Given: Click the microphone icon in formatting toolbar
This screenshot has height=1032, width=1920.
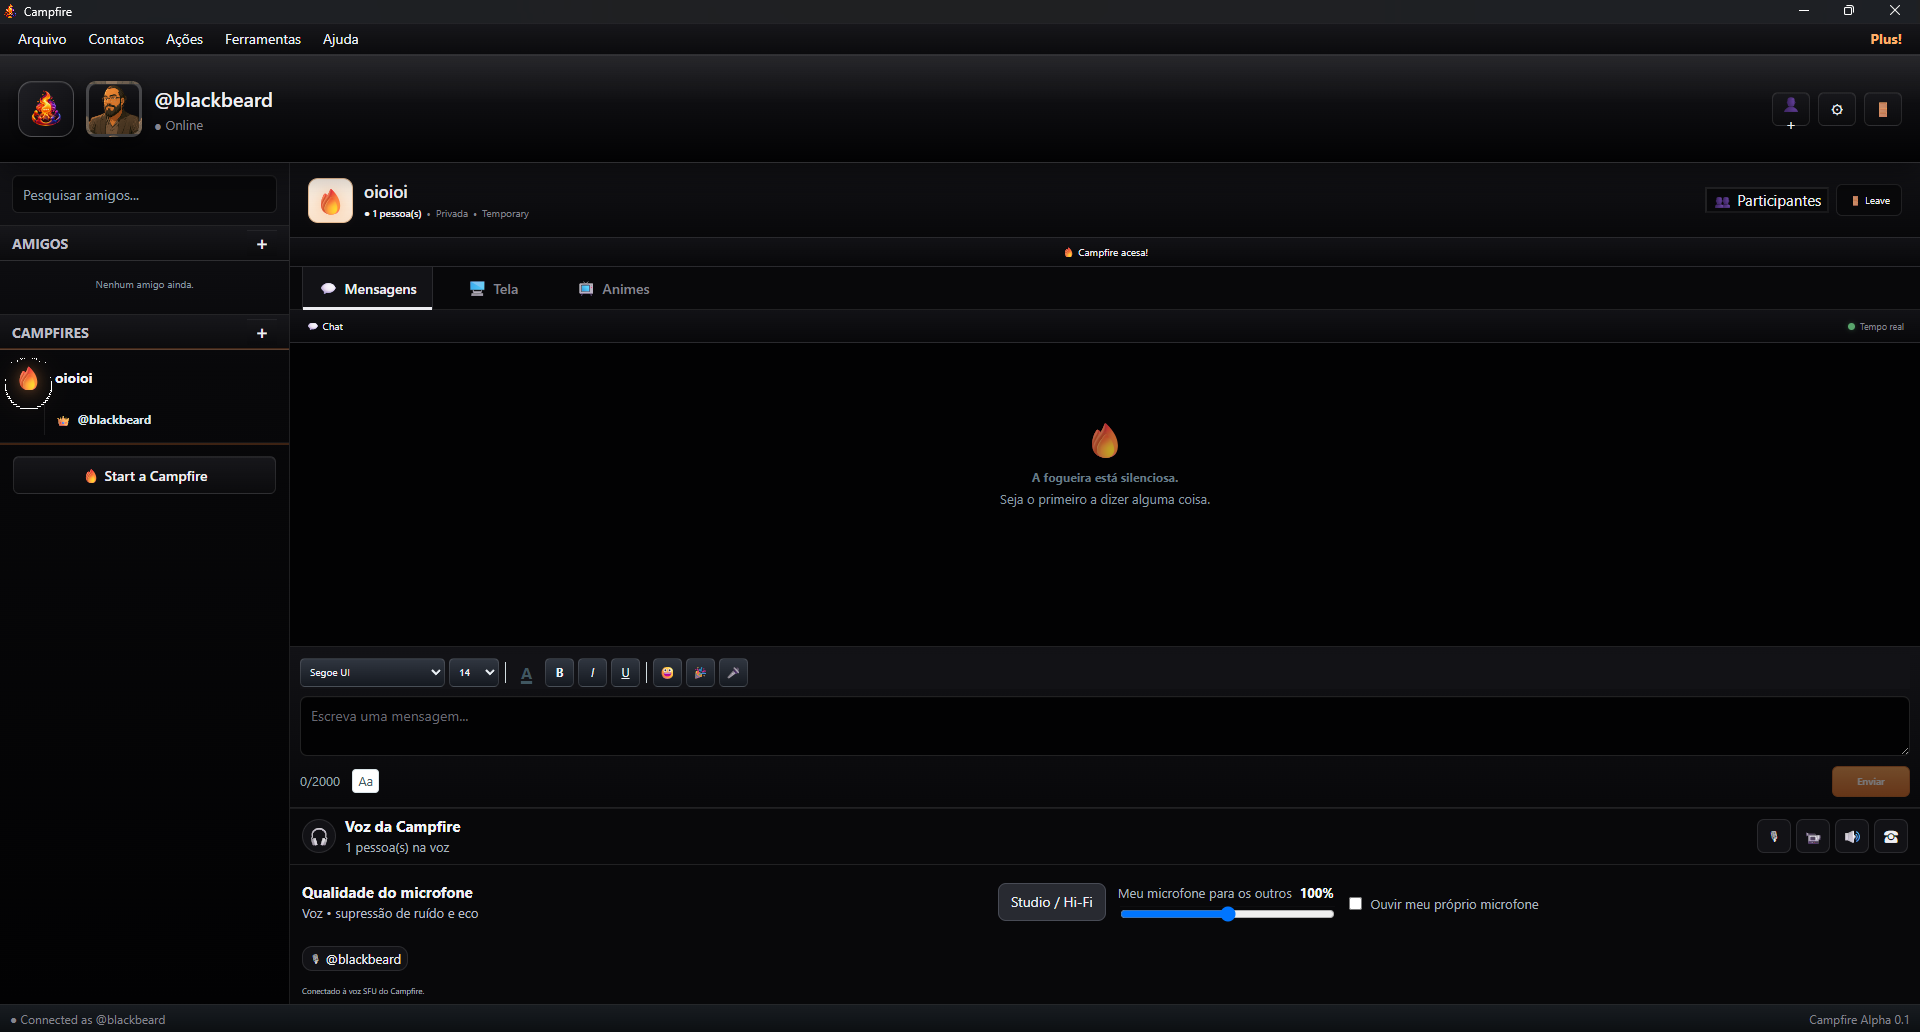Looking at the screenshot, I should coord(733,673).
